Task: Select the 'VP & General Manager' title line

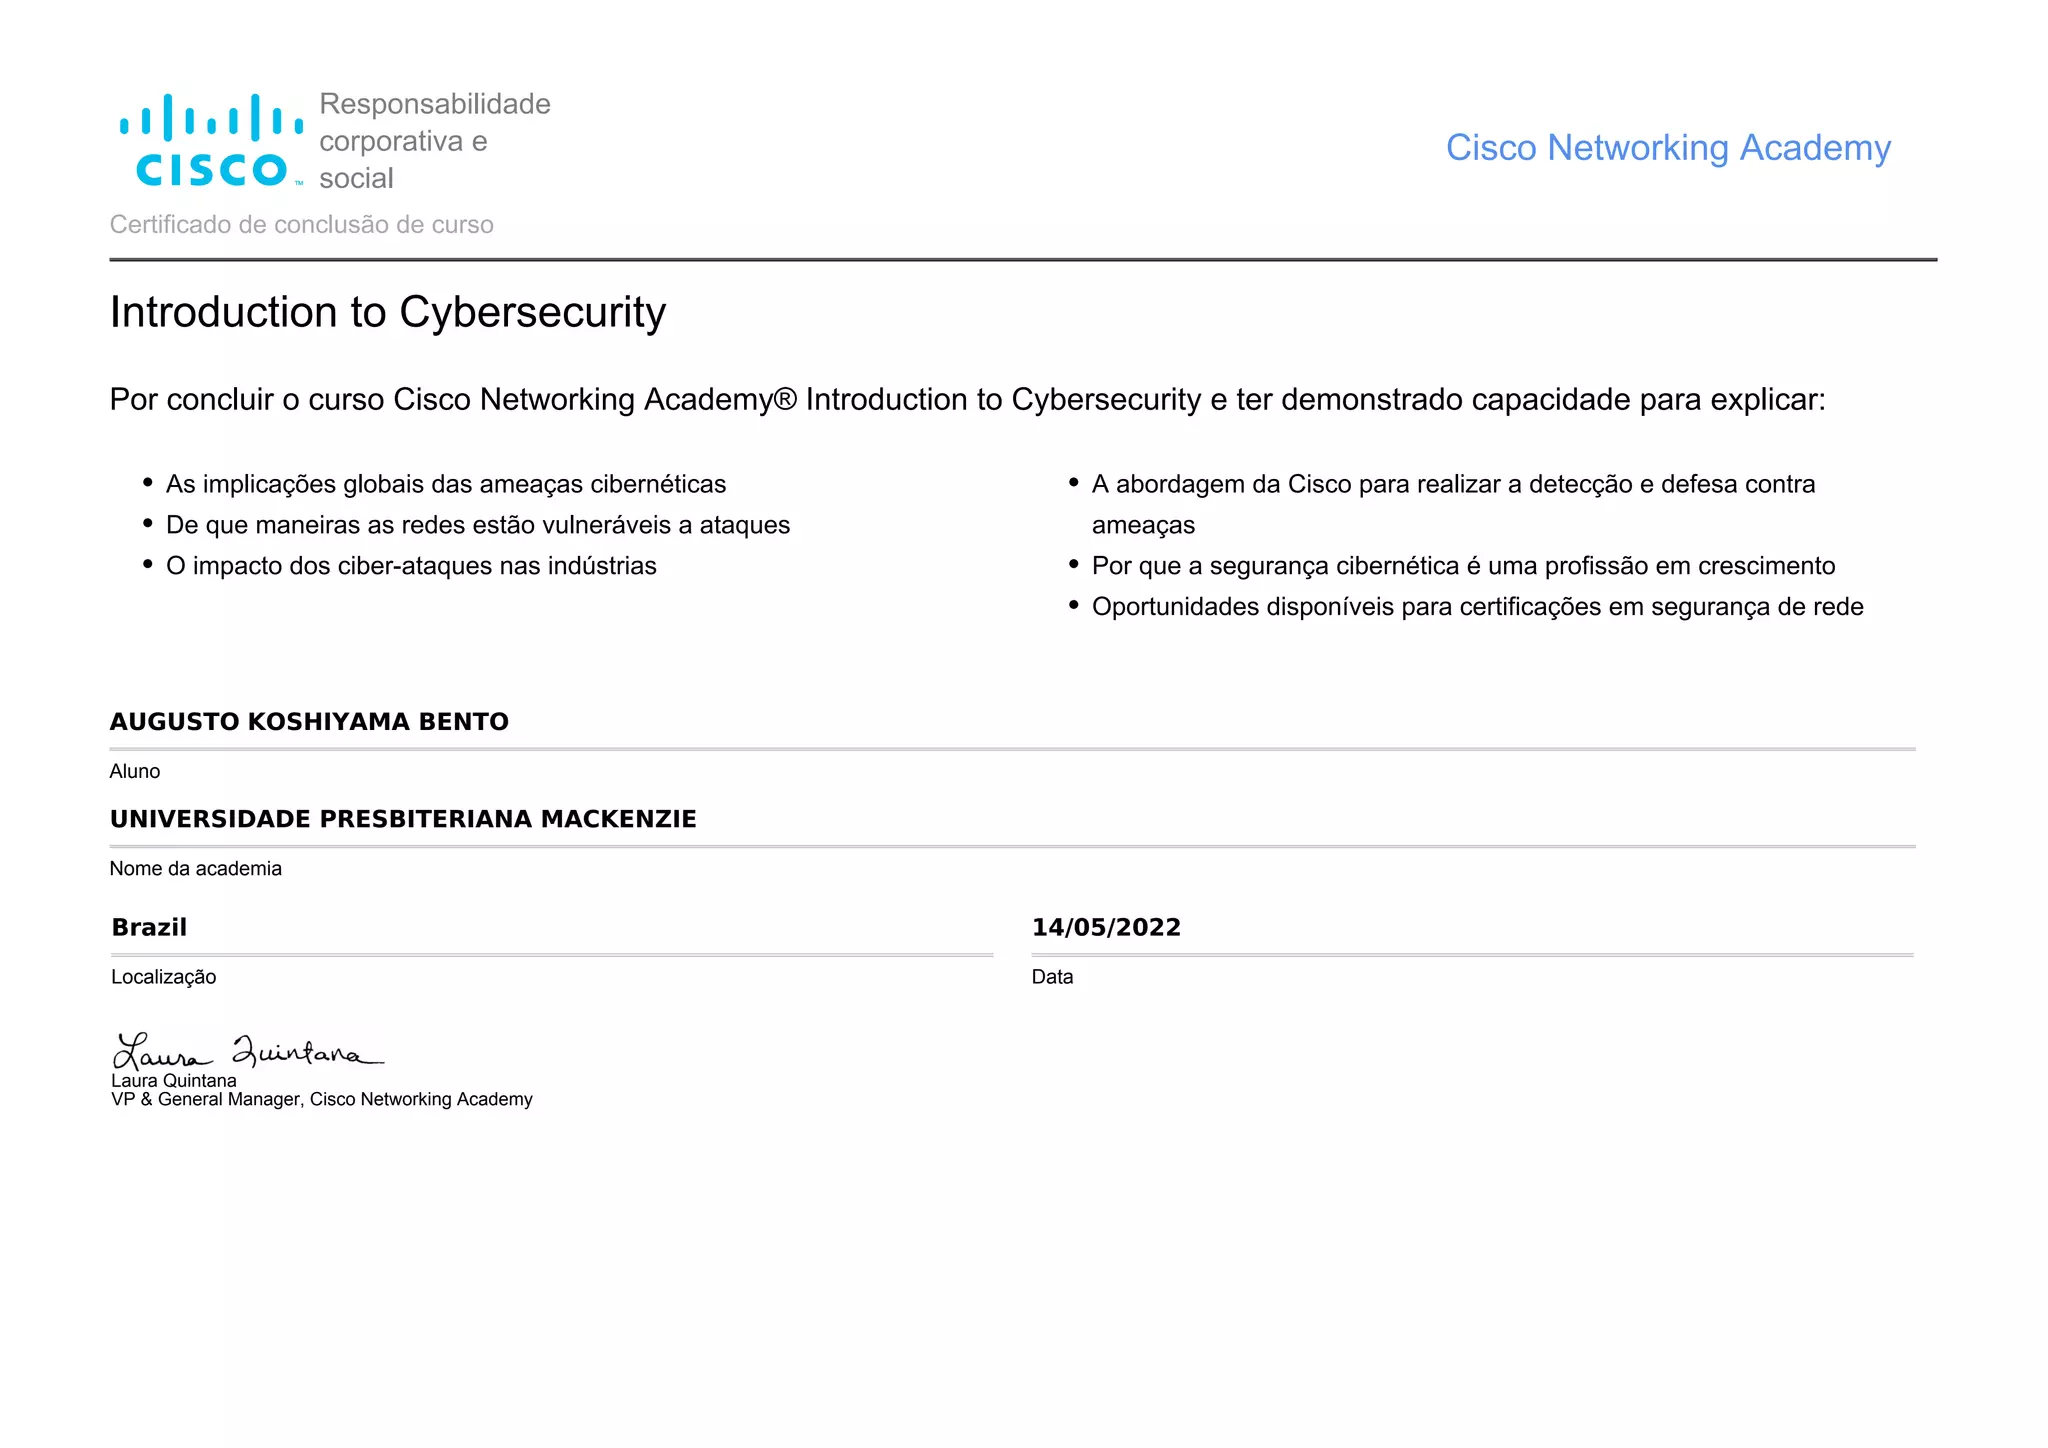Action: [321, 1099]
